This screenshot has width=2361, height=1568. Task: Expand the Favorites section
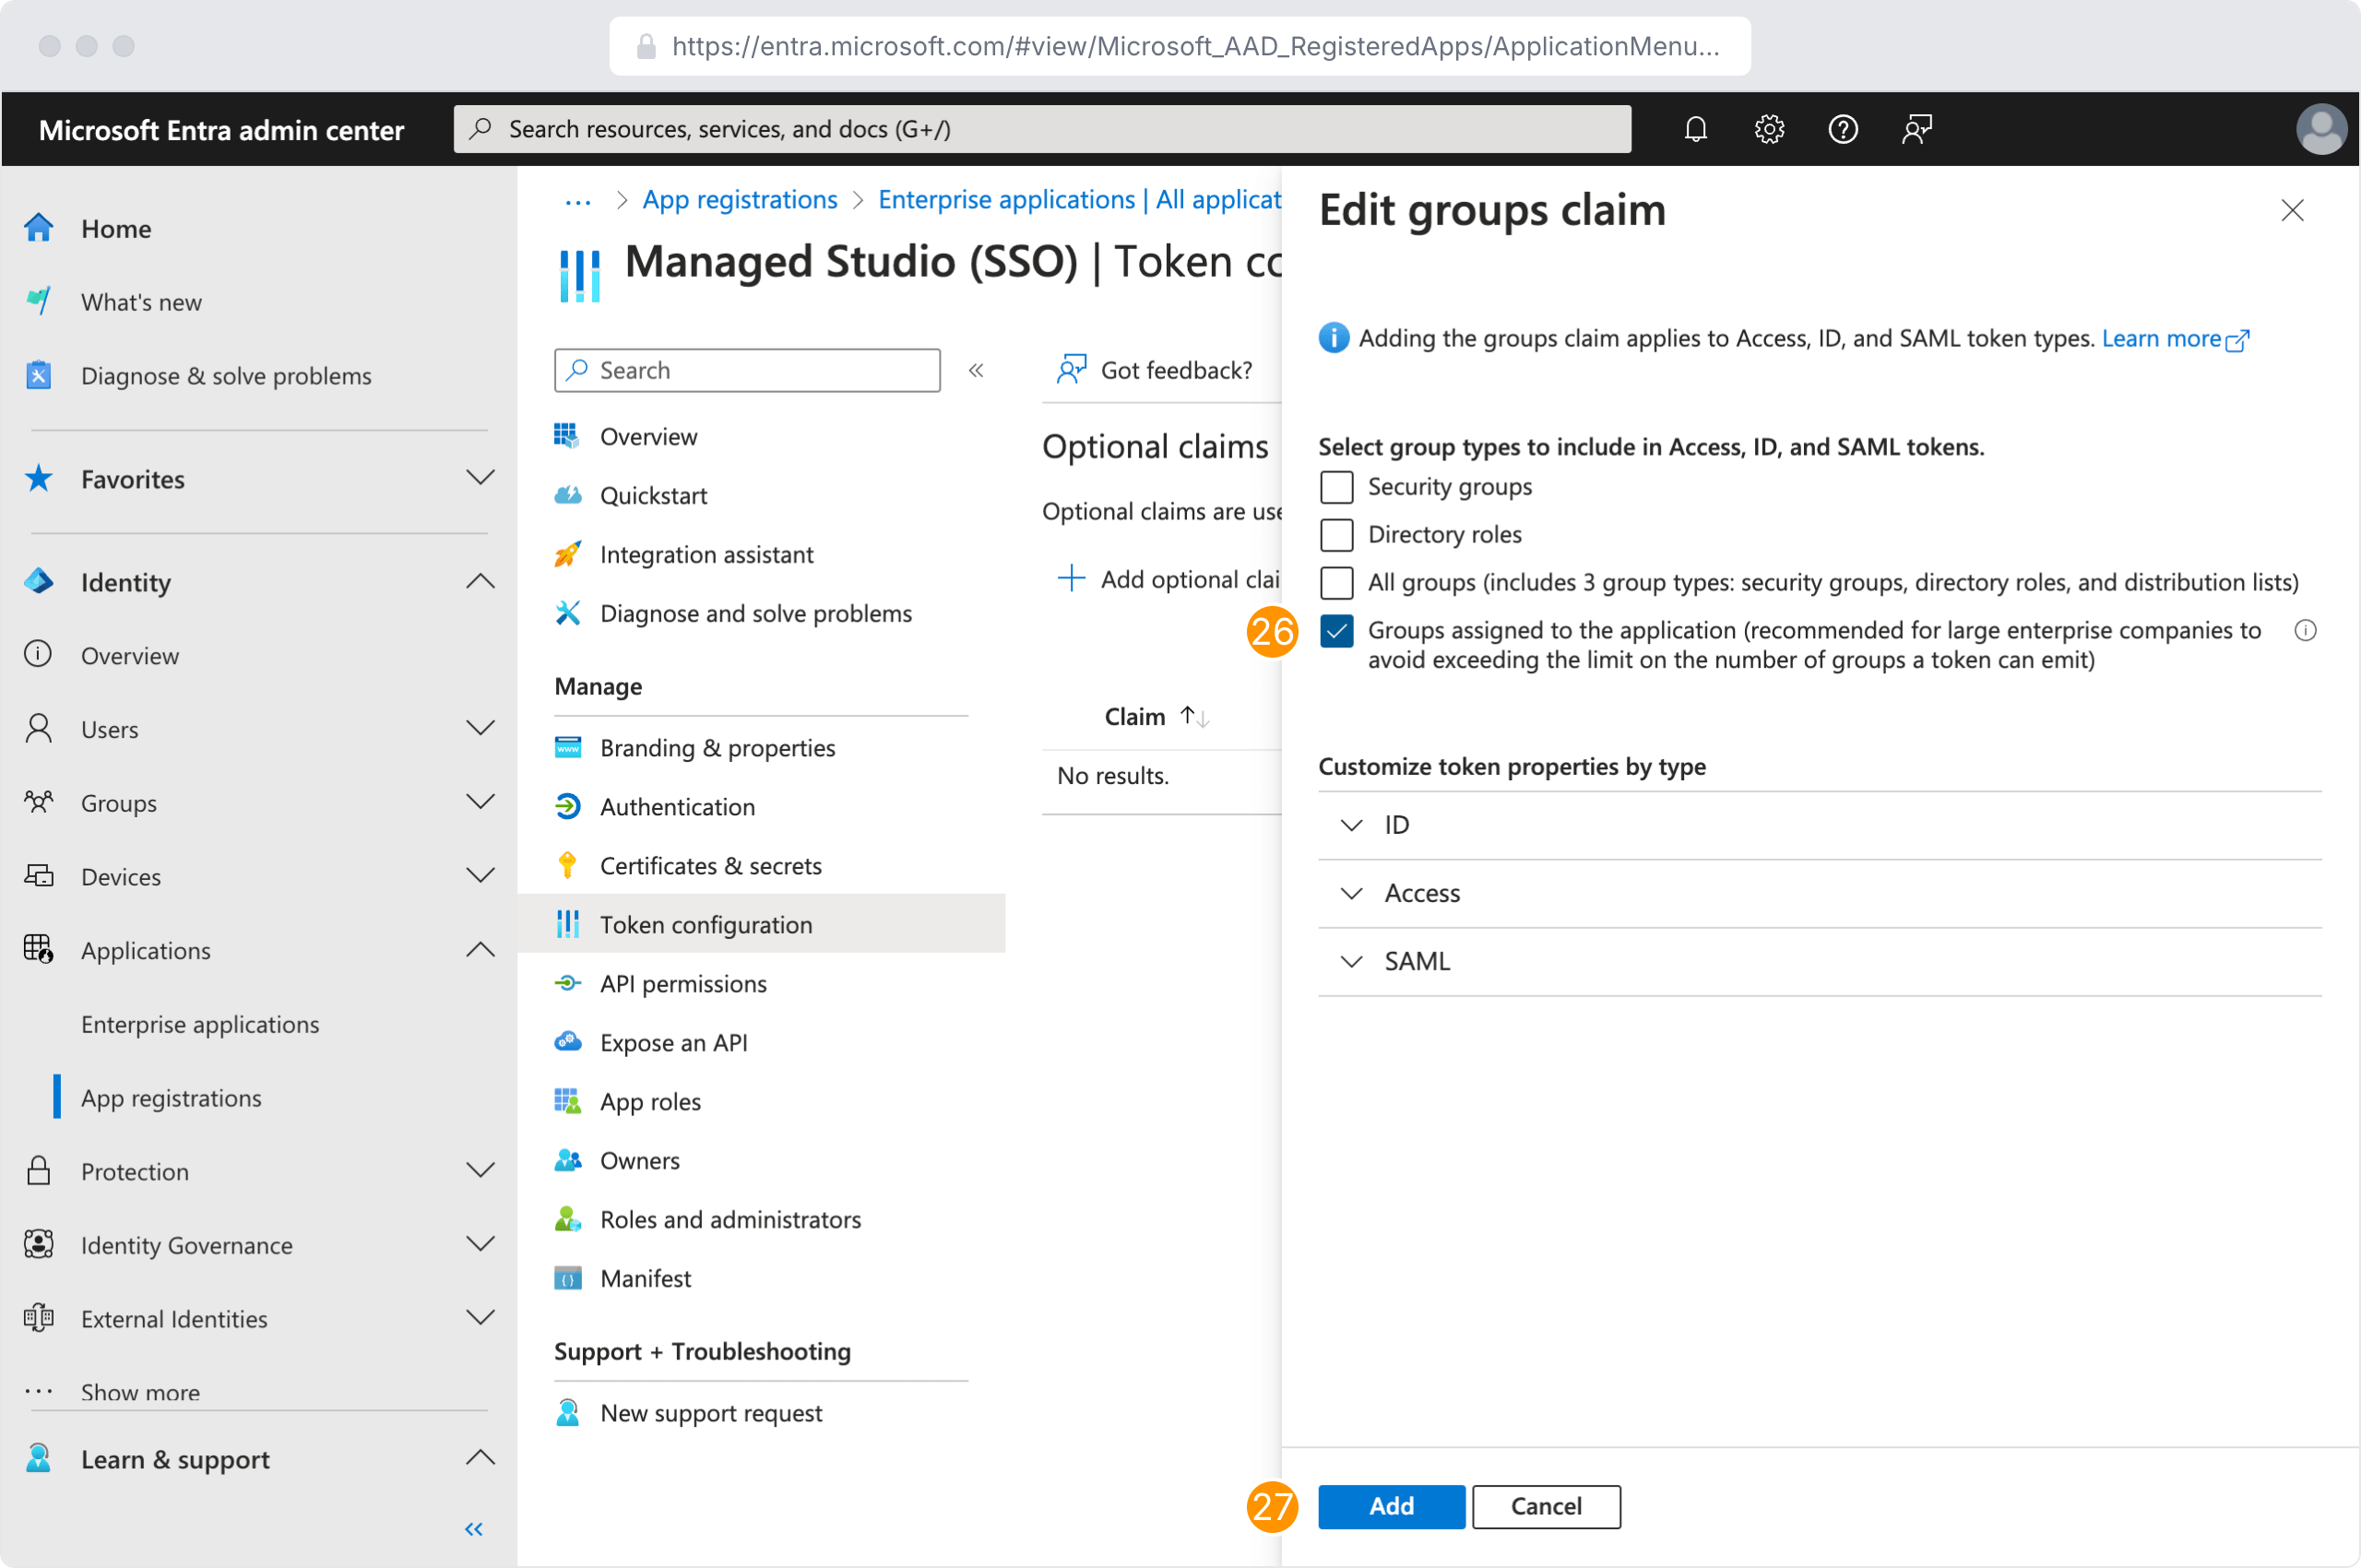pos(480,478)
